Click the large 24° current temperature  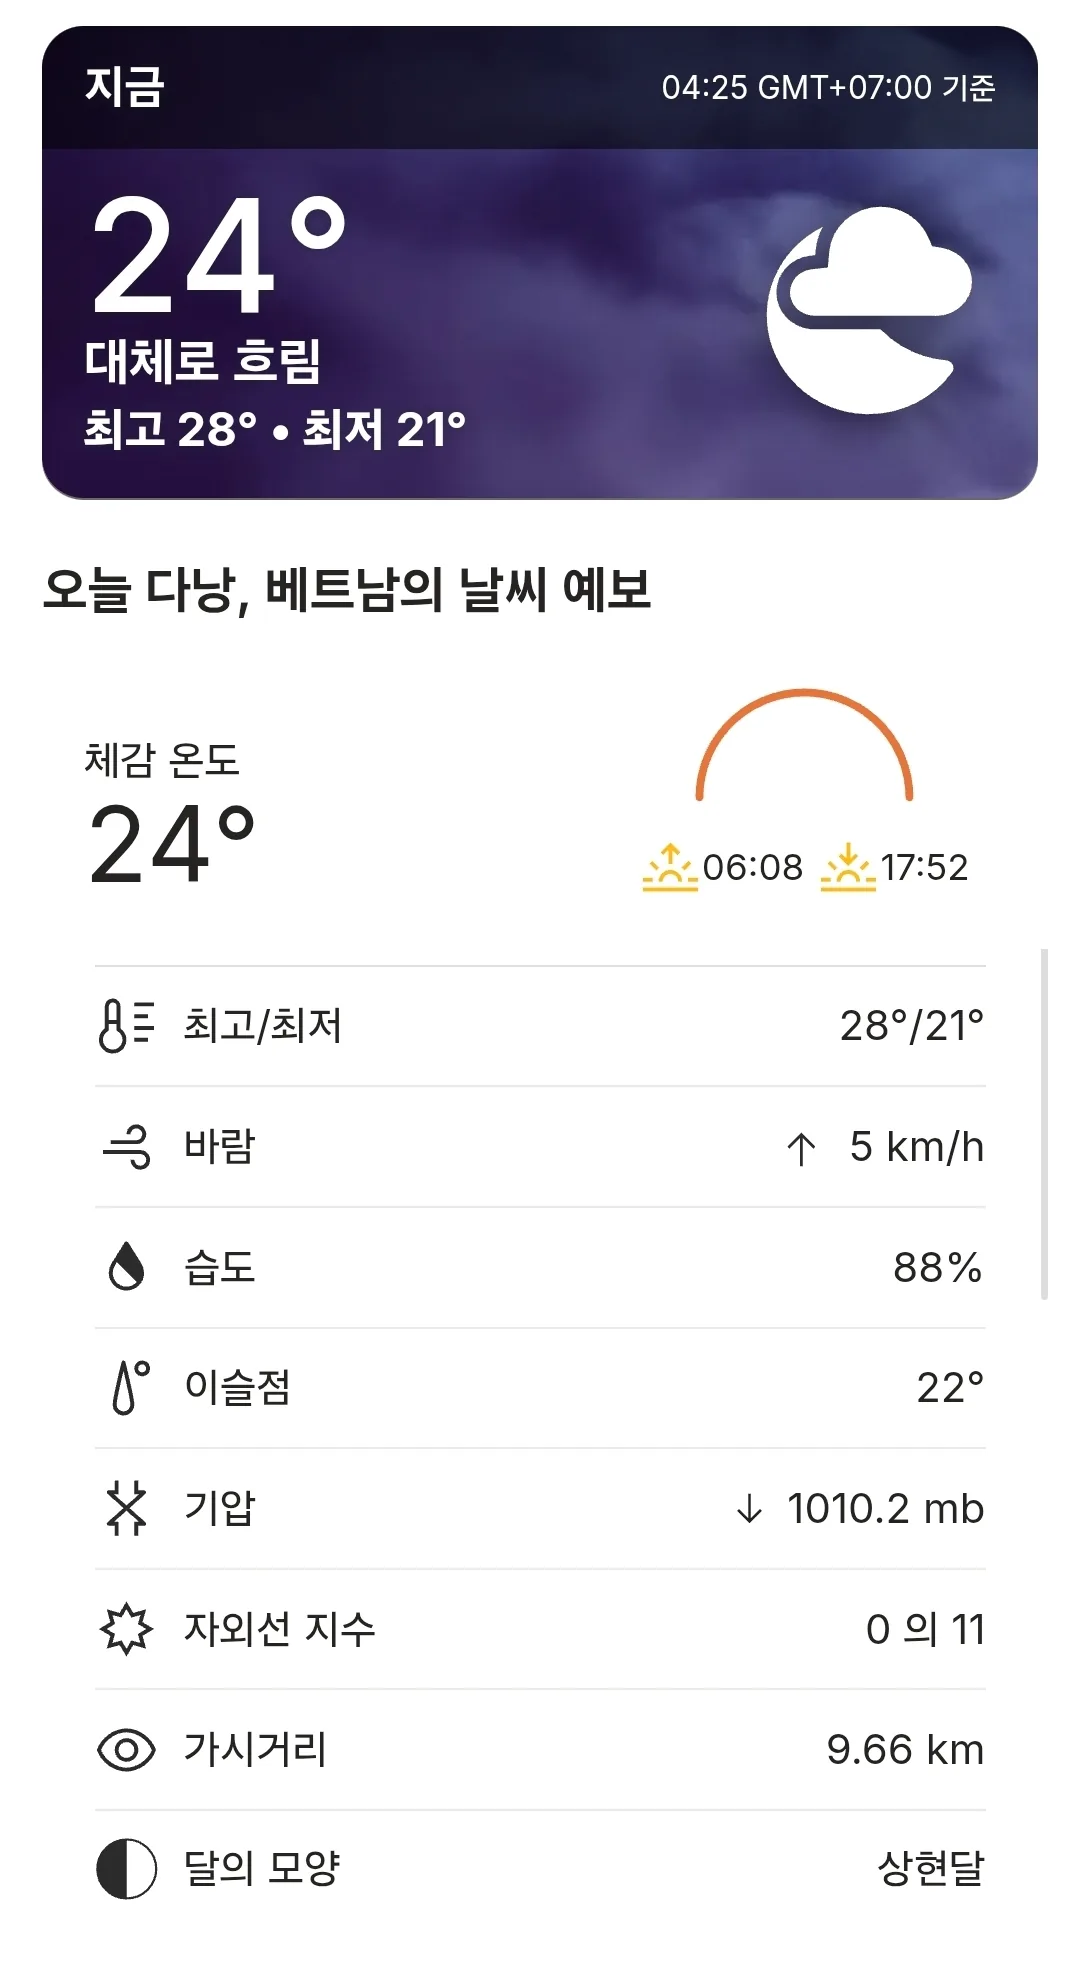pos(219,254)
